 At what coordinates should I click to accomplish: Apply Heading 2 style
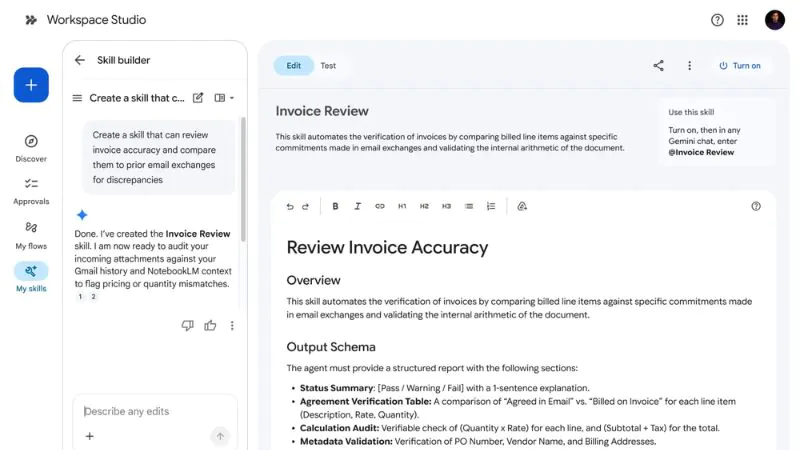[x=424, y=206]
